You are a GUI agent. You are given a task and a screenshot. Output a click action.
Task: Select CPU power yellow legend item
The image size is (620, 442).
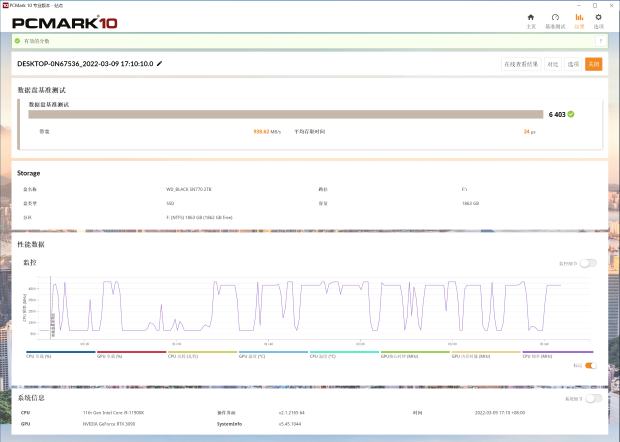point(202,354)
